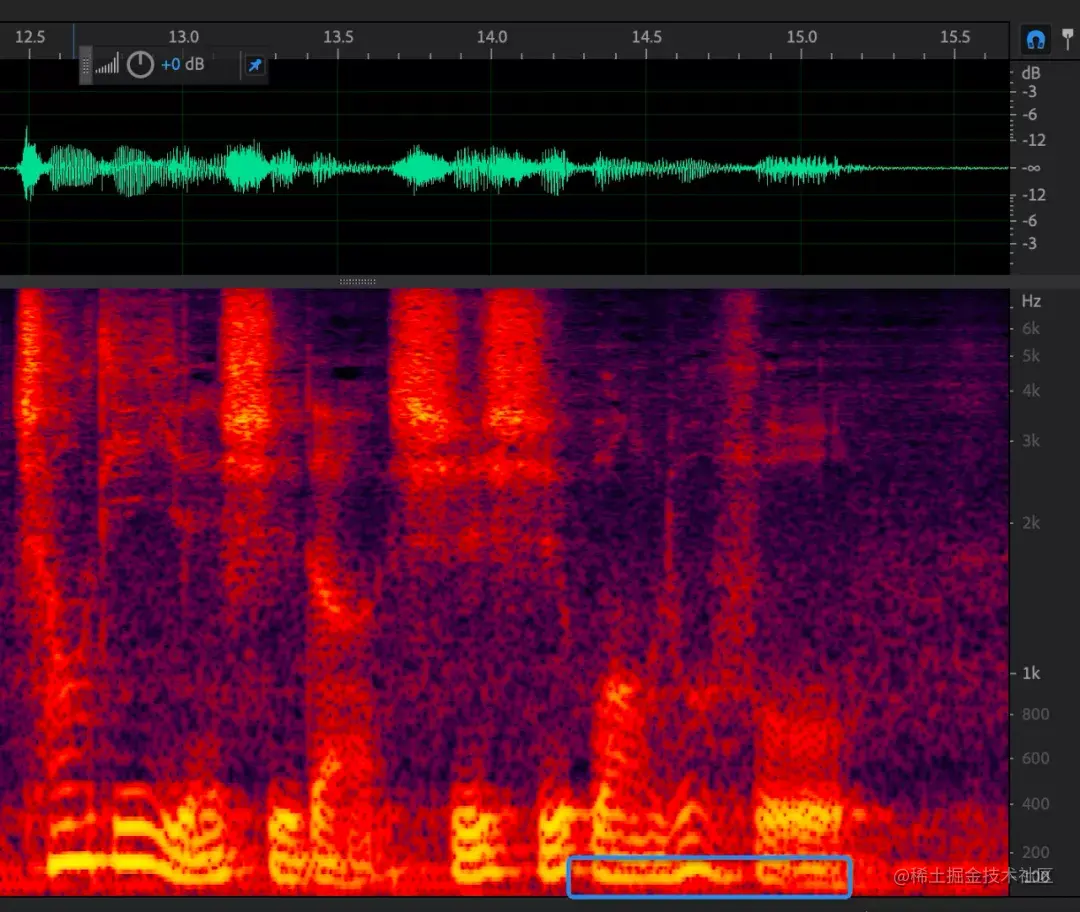Click the 13.5 mark on time ruler
The image size is (1080, 912).
338,37
